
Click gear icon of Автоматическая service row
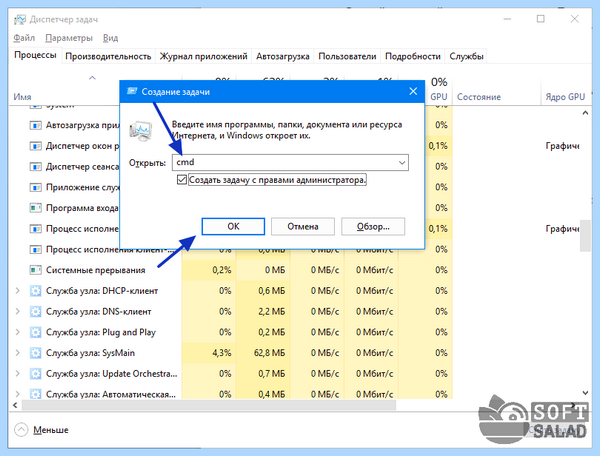click(36, 394)
